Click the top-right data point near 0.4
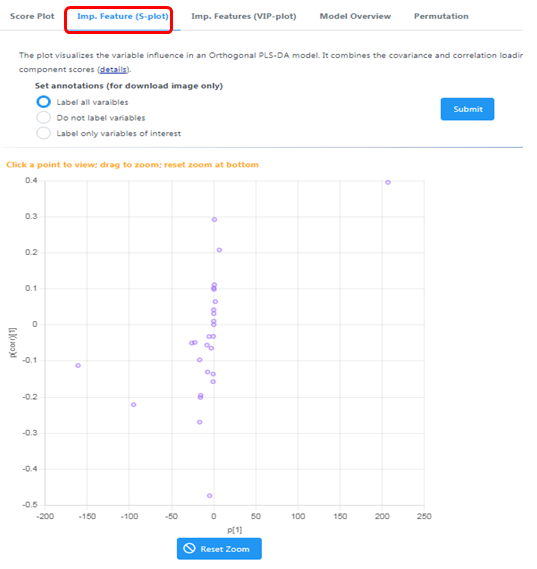Image resolution: width=537 pixels, height=569 pixels. click(388, 183)
